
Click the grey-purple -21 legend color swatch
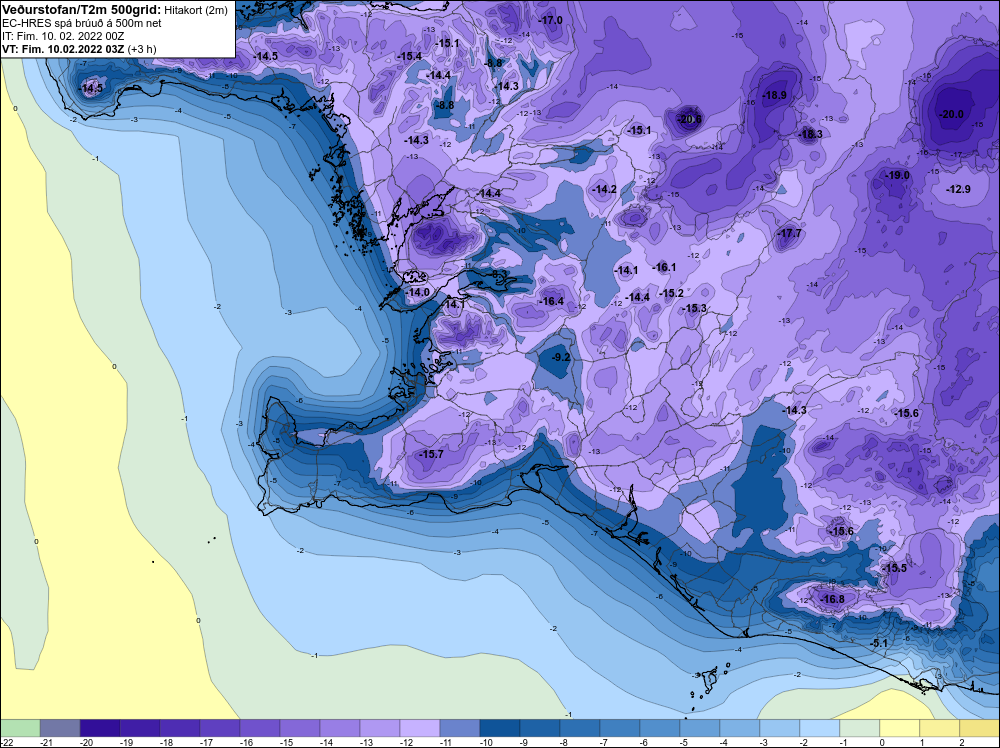60,728
